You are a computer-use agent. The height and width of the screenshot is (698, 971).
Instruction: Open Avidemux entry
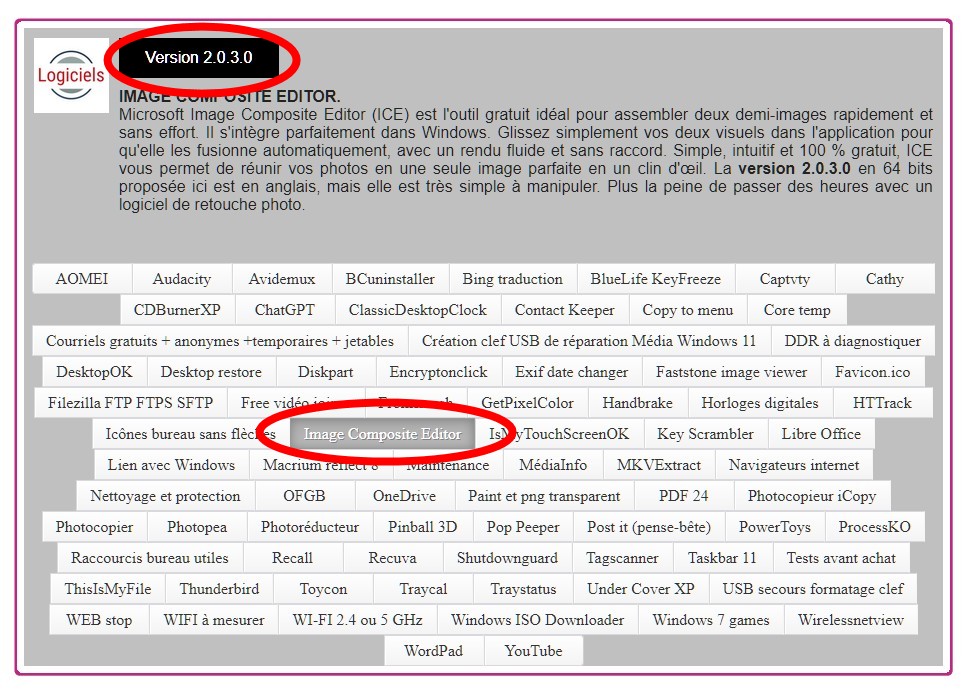(282, 279)
